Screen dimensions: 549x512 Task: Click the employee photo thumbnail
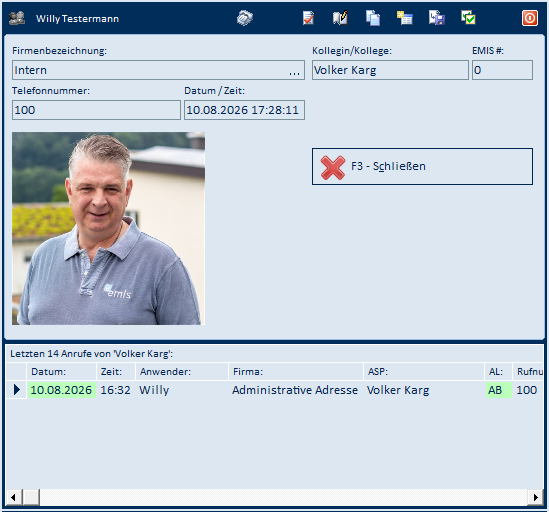(x=109, y=228)
